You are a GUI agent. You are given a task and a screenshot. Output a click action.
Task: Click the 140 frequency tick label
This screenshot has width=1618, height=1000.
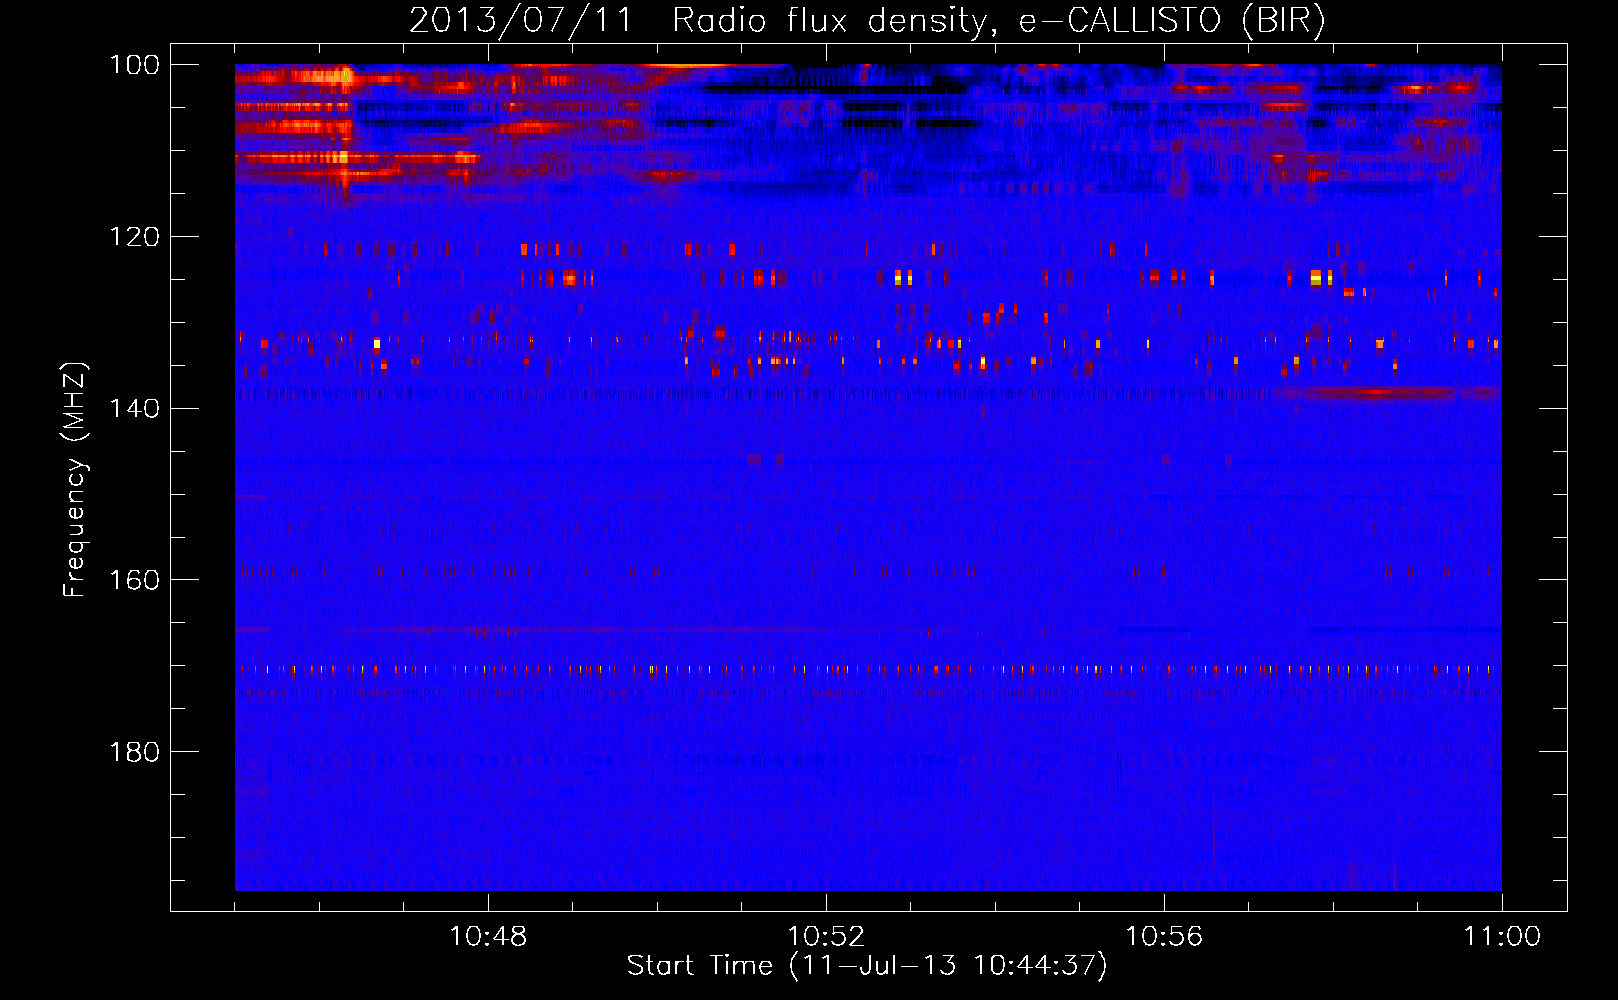(134, 409)
